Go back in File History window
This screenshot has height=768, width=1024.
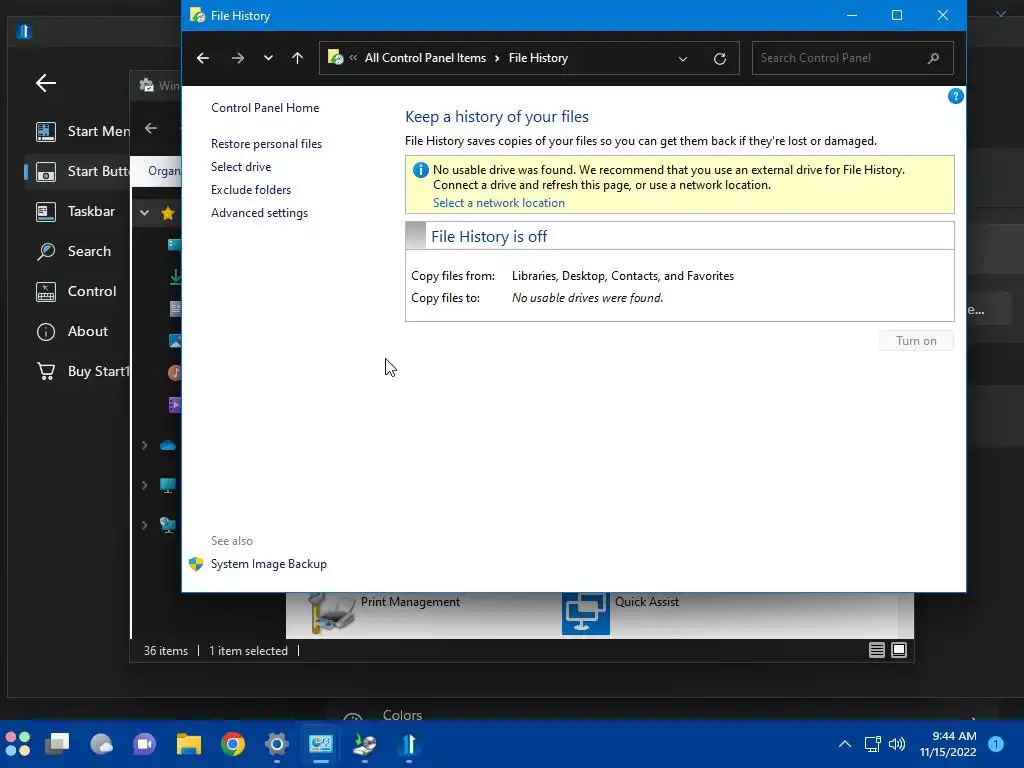coord(203,58)
